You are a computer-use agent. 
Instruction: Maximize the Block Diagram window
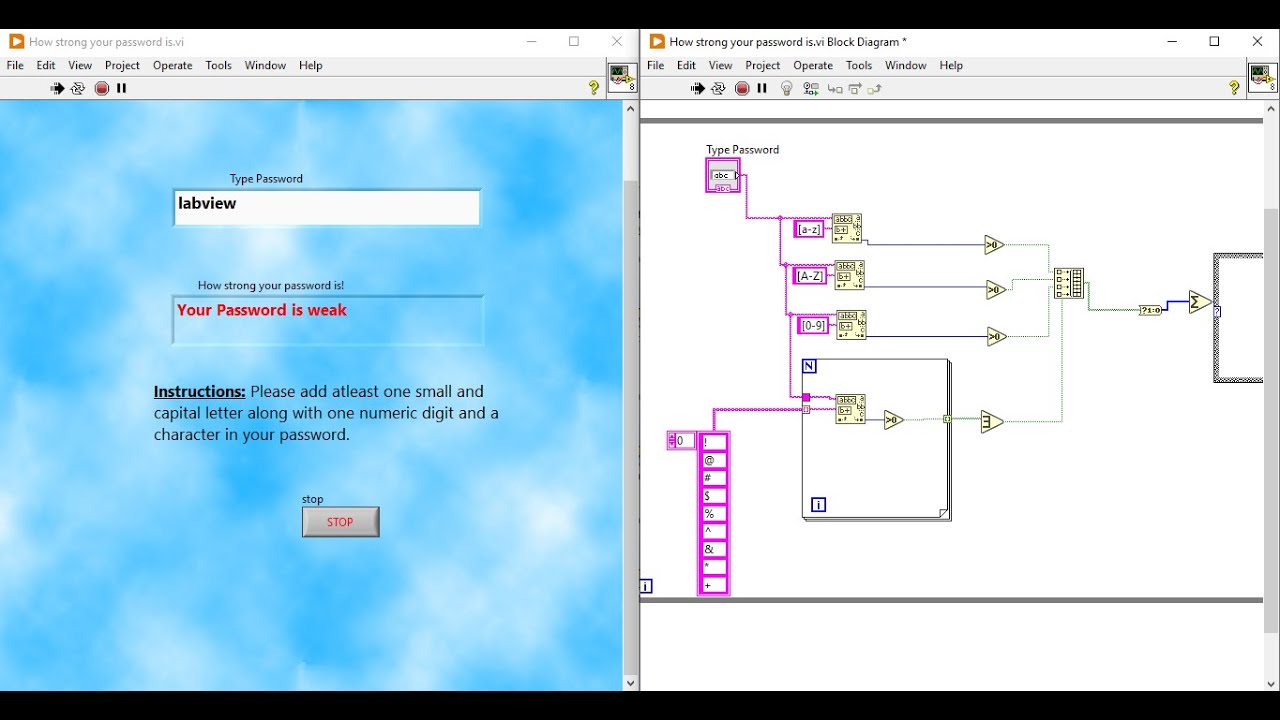(x=1215, y=41)
